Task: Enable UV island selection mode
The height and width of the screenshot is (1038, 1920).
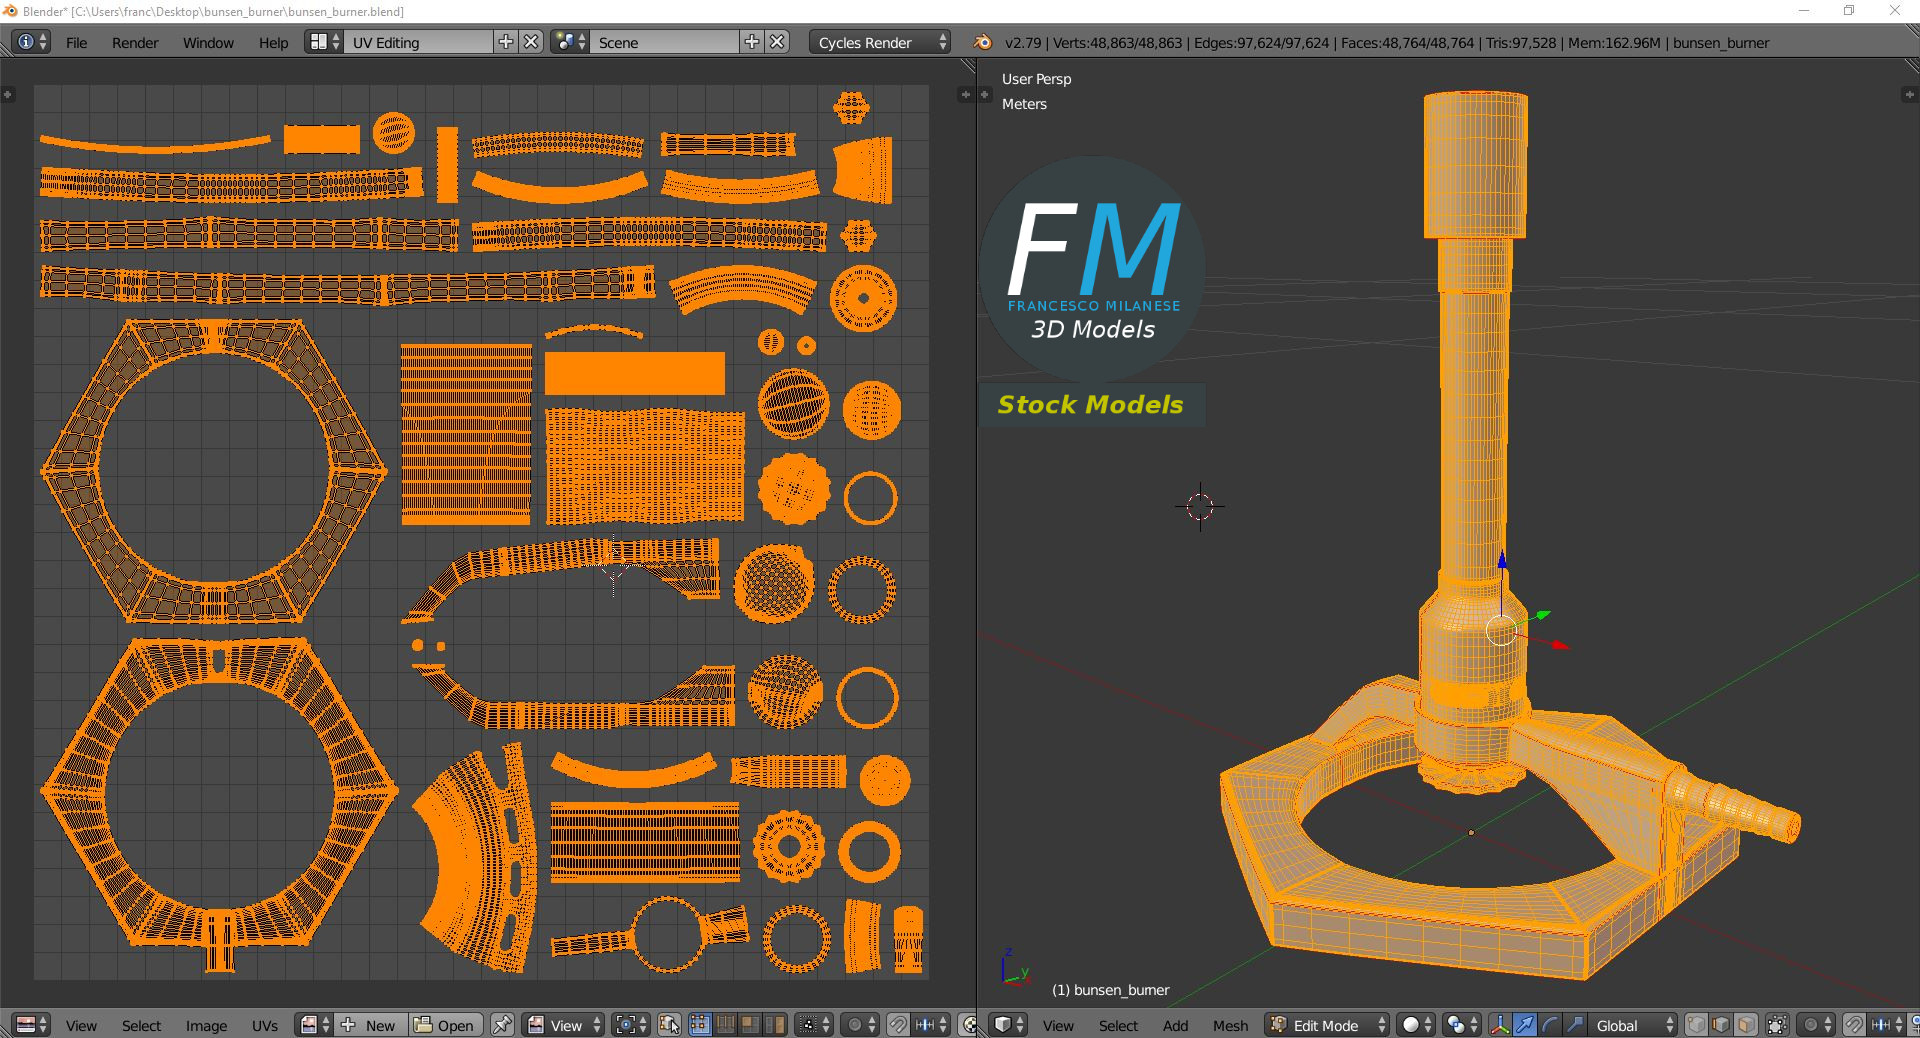Action: point(776,1025)
